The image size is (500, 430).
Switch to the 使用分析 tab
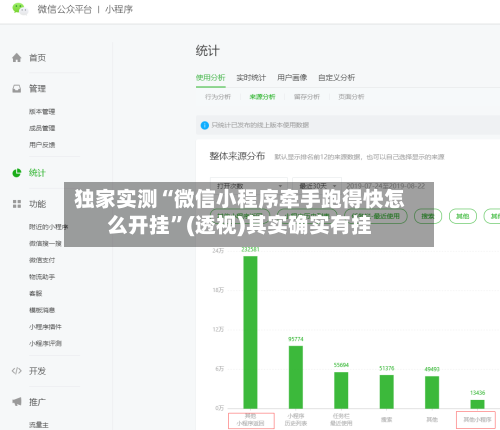point(211,78)
